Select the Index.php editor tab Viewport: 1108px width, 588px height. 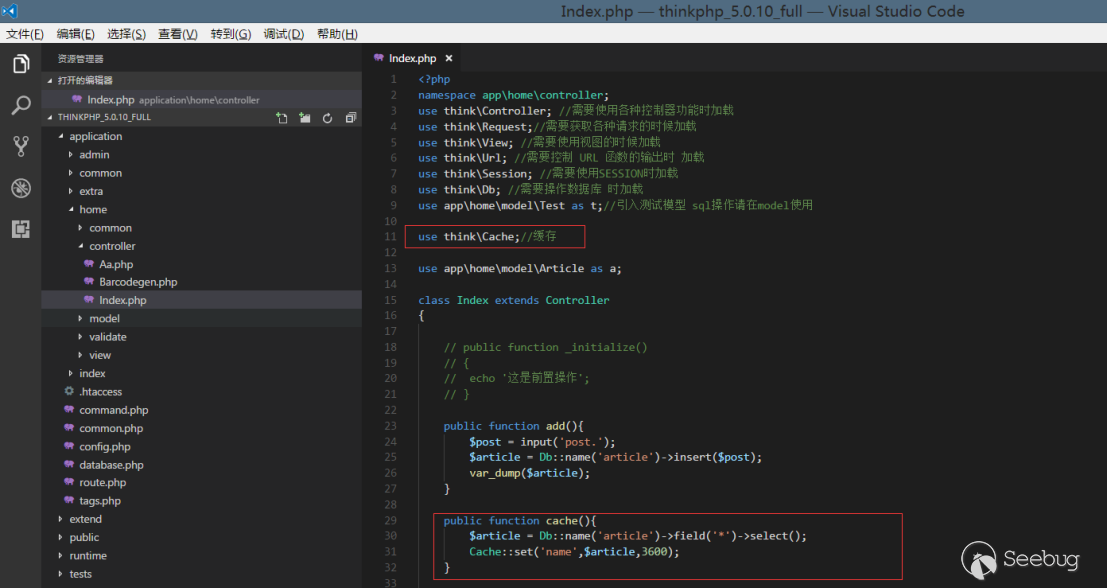click(x=413, y=59)
